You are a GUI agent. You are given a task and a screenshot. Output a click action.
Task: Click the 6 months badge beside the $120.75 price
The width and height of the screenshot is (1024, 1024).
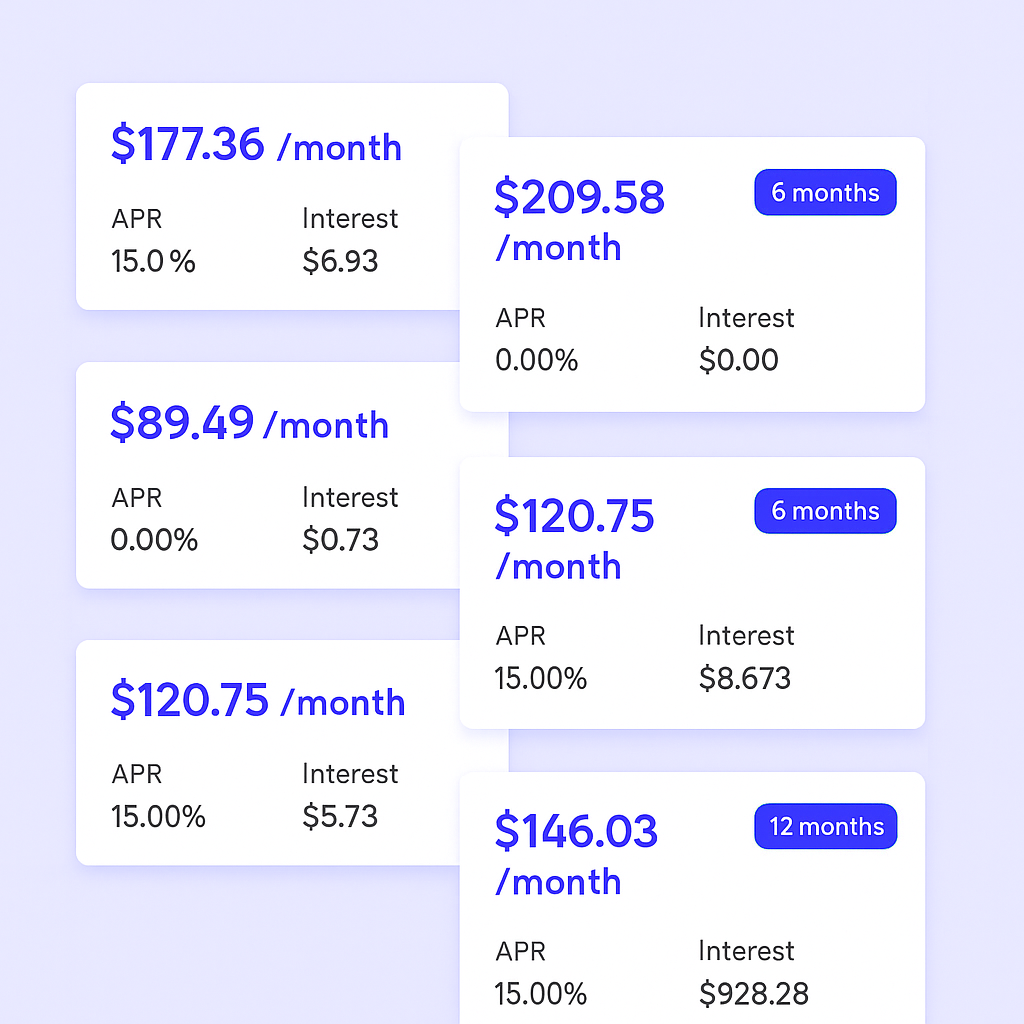pos(825,511)
